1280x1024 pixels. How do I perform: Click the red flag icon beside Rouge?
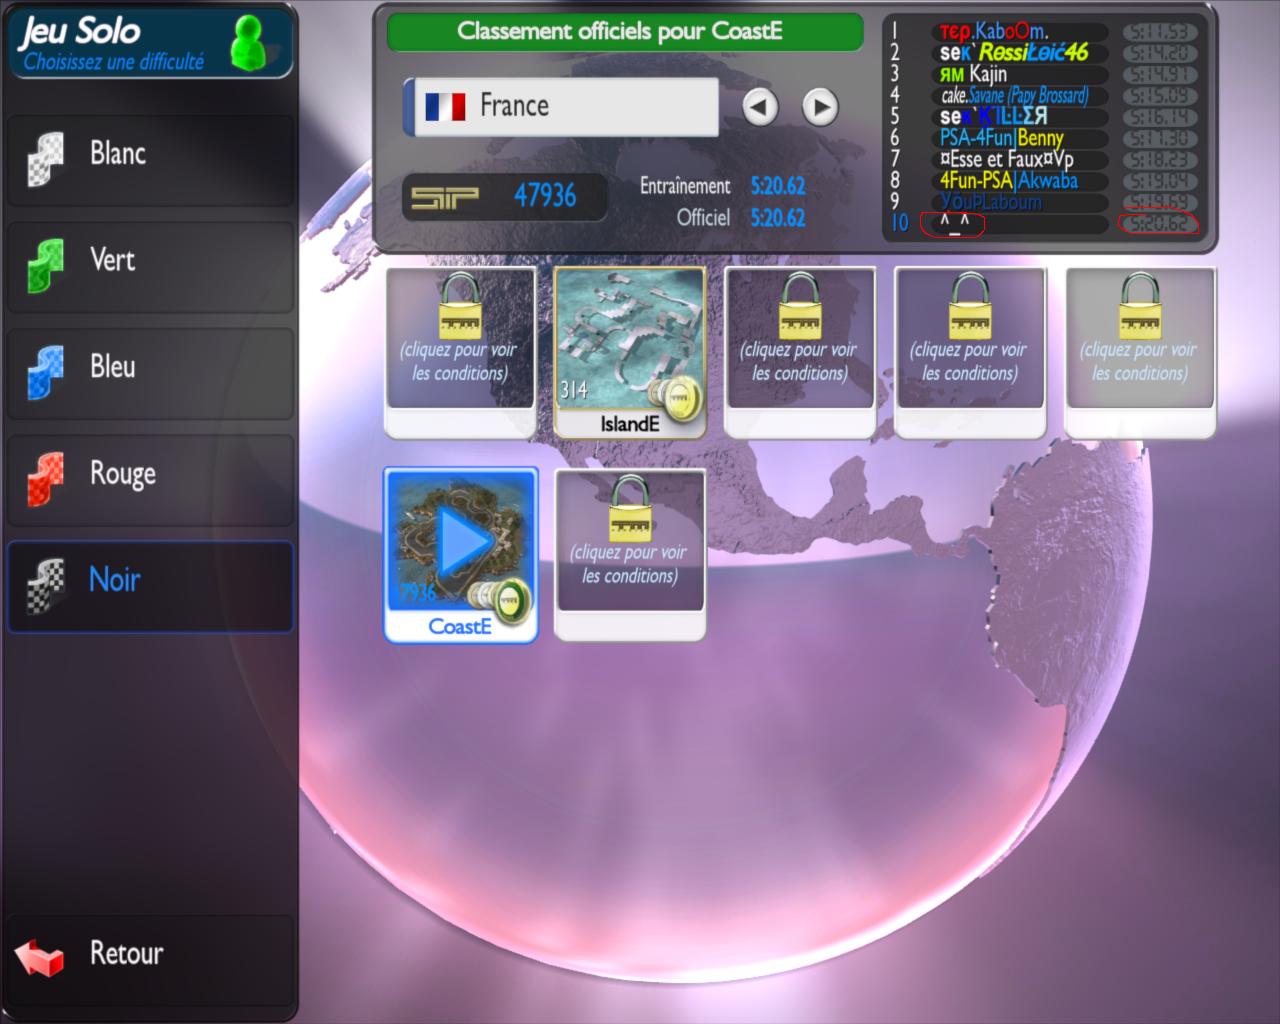pyautogui.click(x=46, y=478)
